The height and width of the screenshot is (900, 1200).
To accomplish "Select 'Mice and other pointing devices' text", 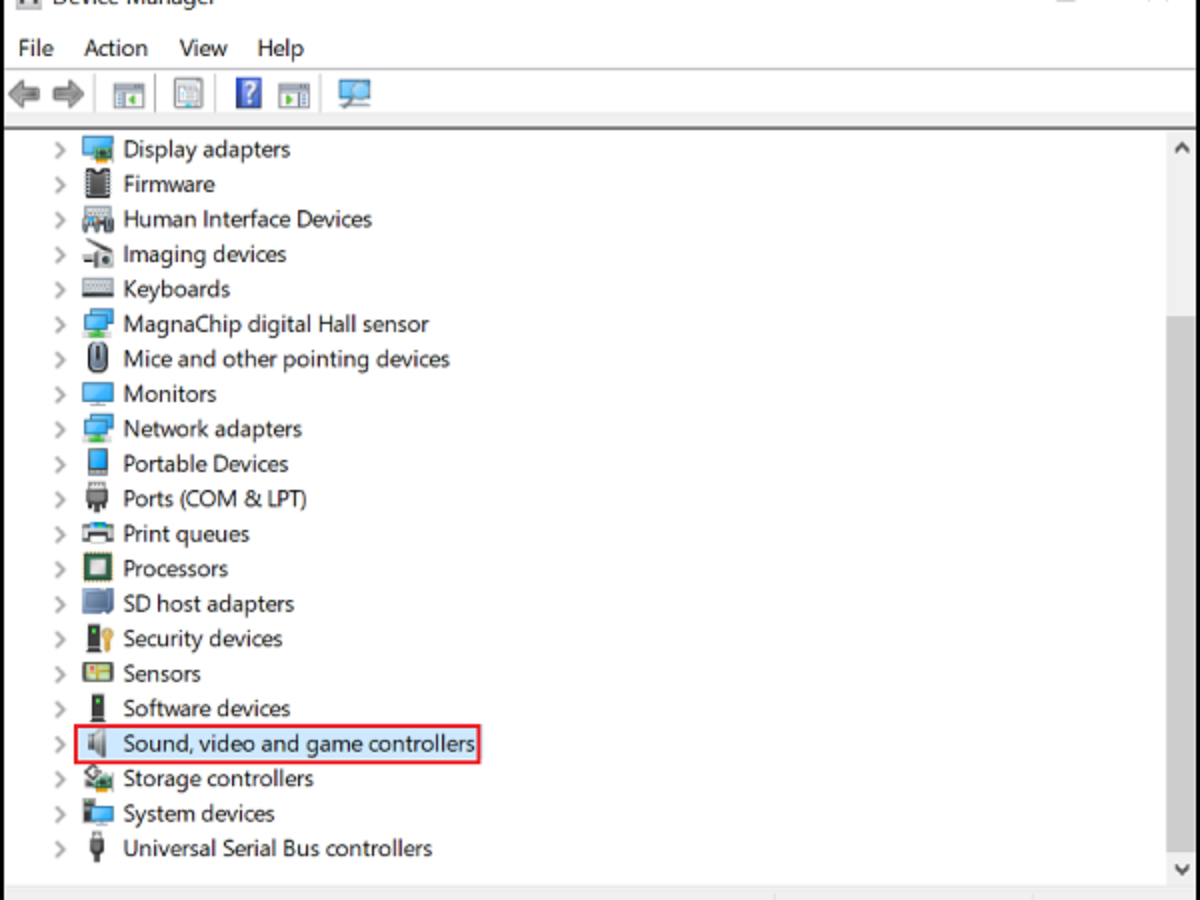I will coord(287,358).
